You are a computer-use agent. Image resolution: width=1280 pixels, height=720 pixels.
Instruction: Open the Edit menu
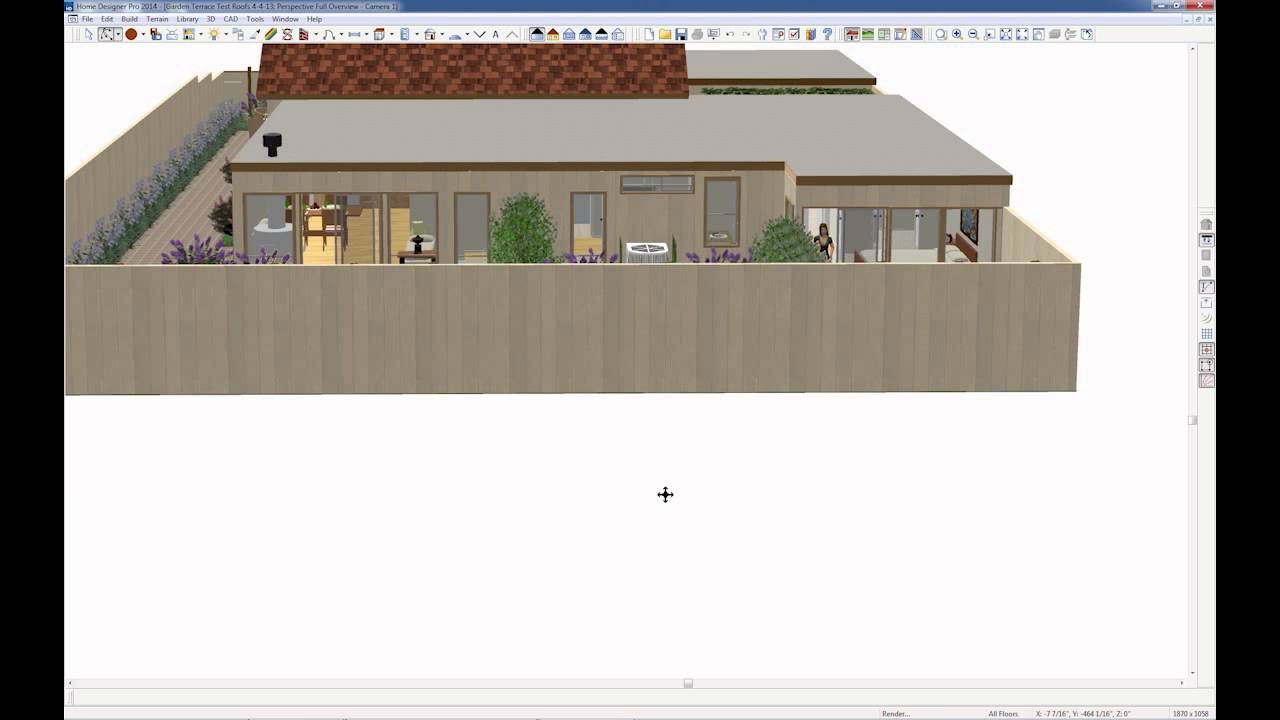coord(107,19)
